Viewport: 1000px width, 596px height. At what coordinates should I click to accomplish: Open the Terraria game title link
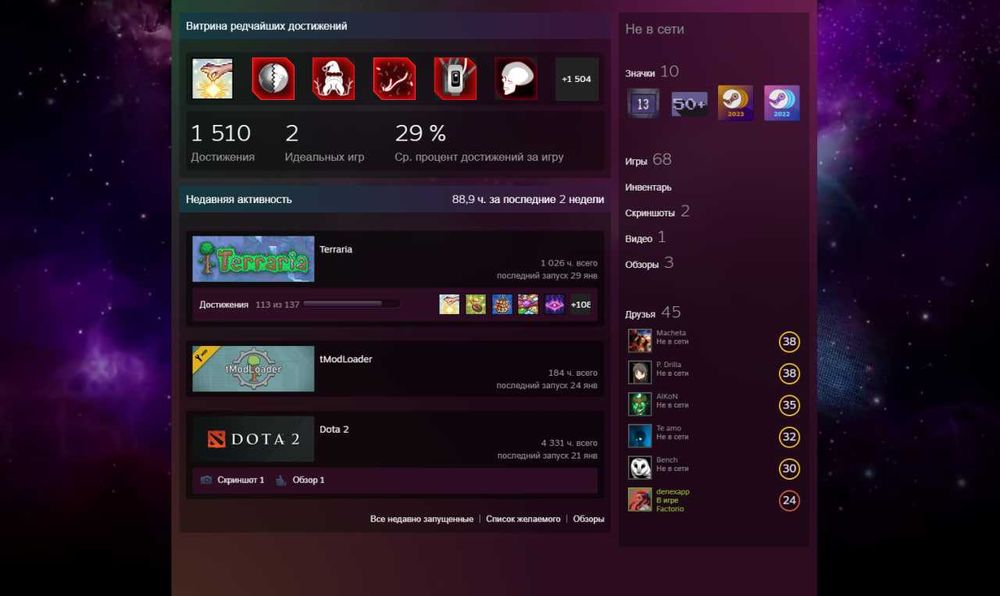pos(336,249)
